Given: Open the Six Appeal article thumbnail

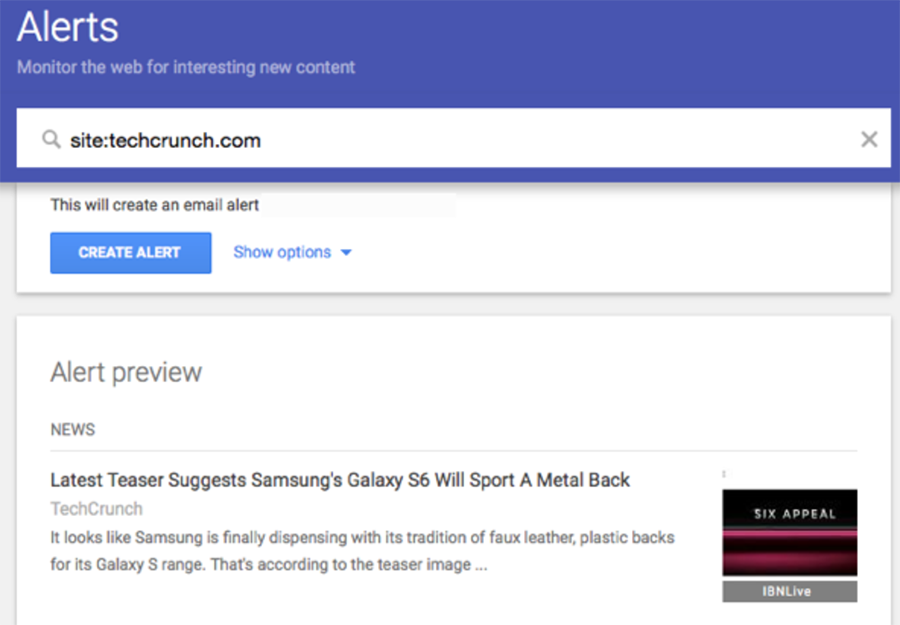Looking at the screenshot, I should coord(789,533).
